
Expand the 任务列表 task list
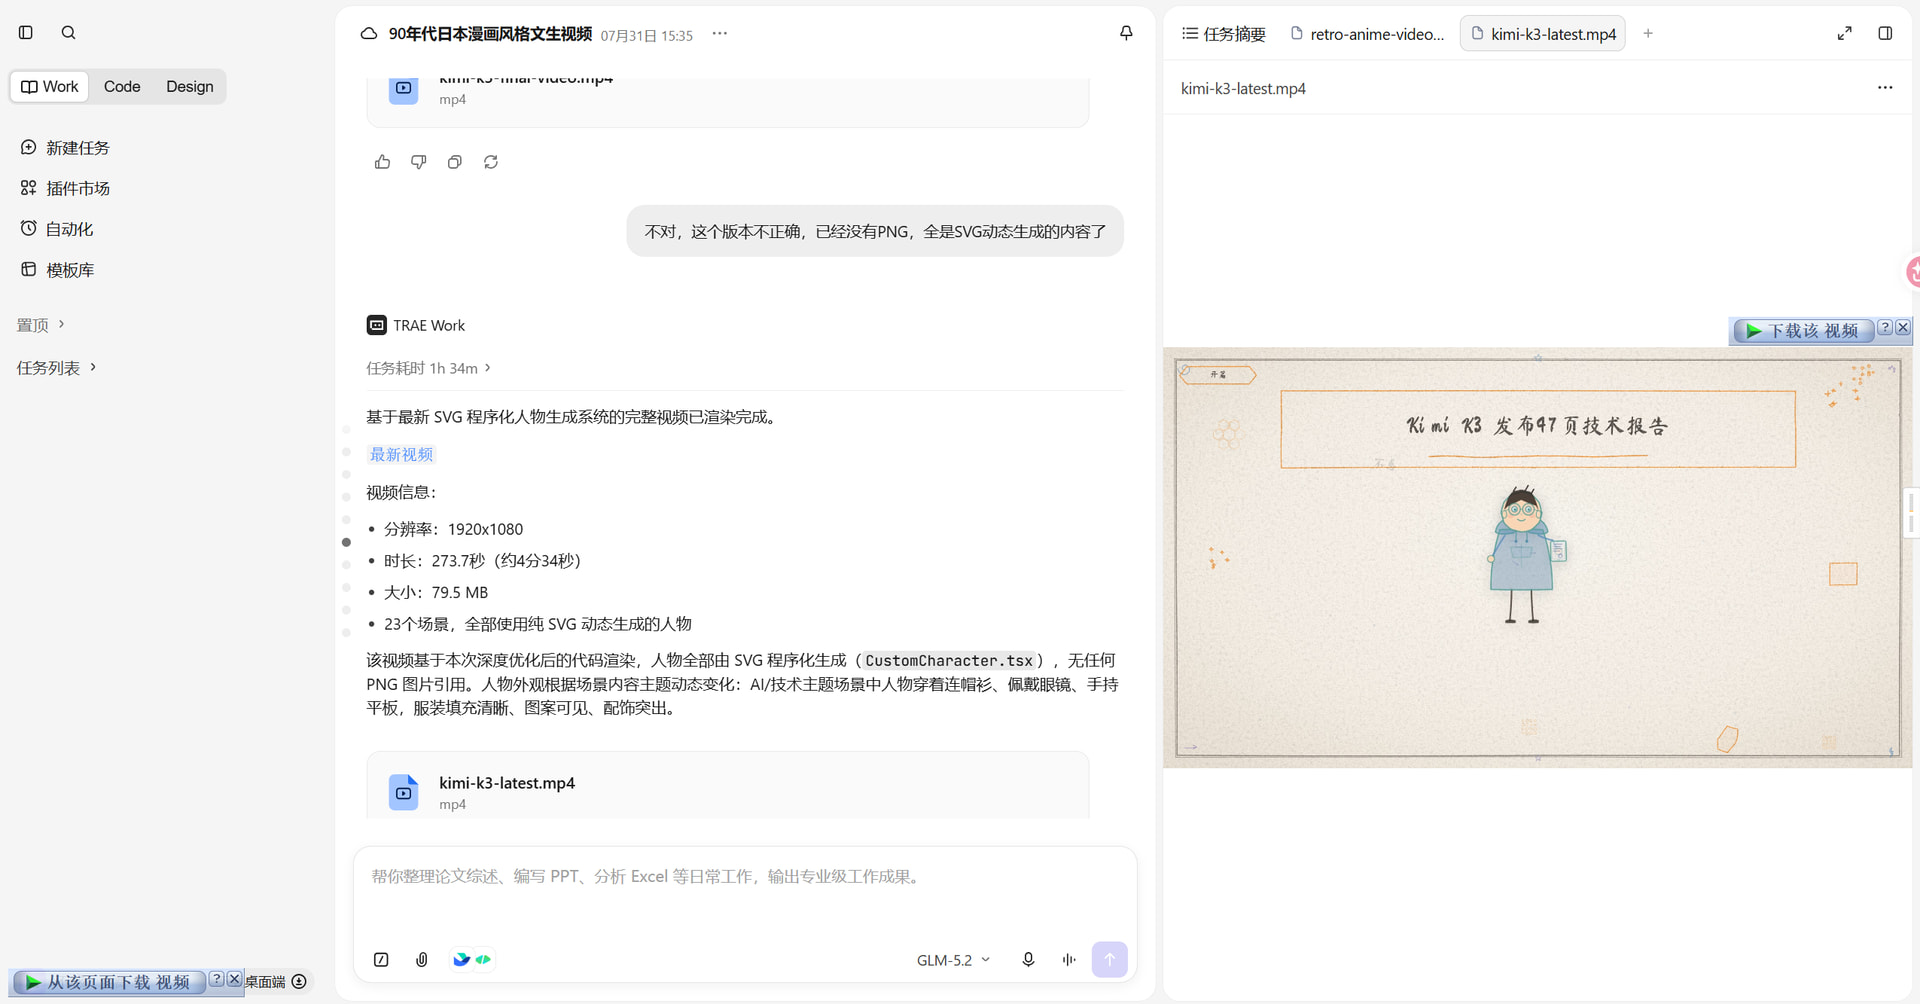coord(57,368)
